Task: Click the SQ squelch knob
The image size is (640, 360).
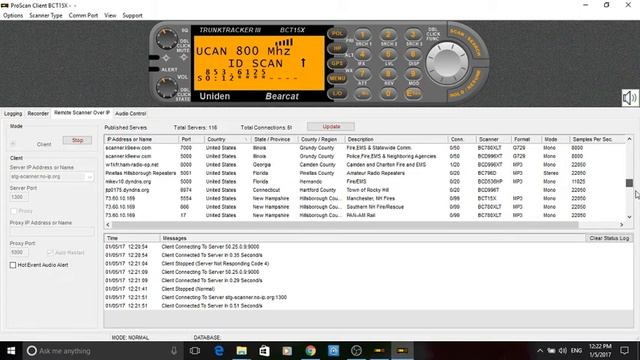Action: tap(167, 38)
